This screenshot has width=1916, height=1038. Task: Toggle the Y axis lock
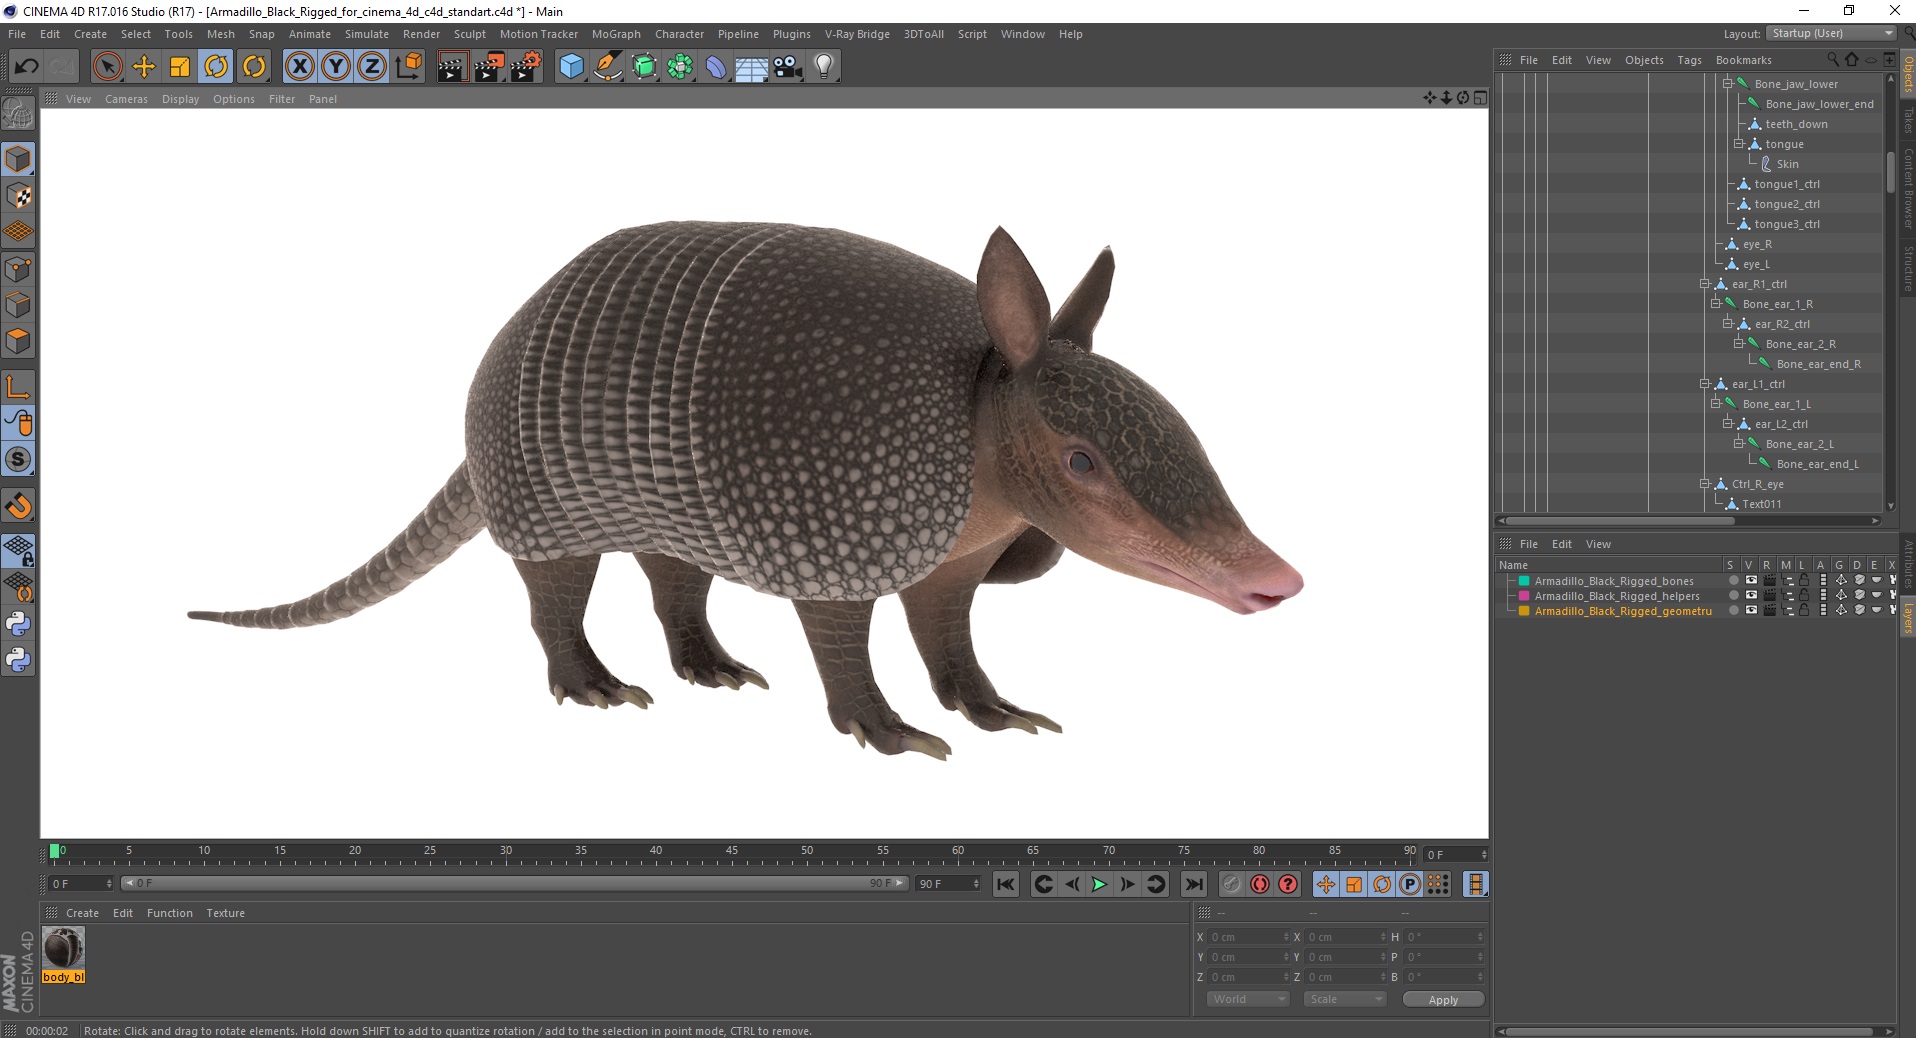click(336, 67)
